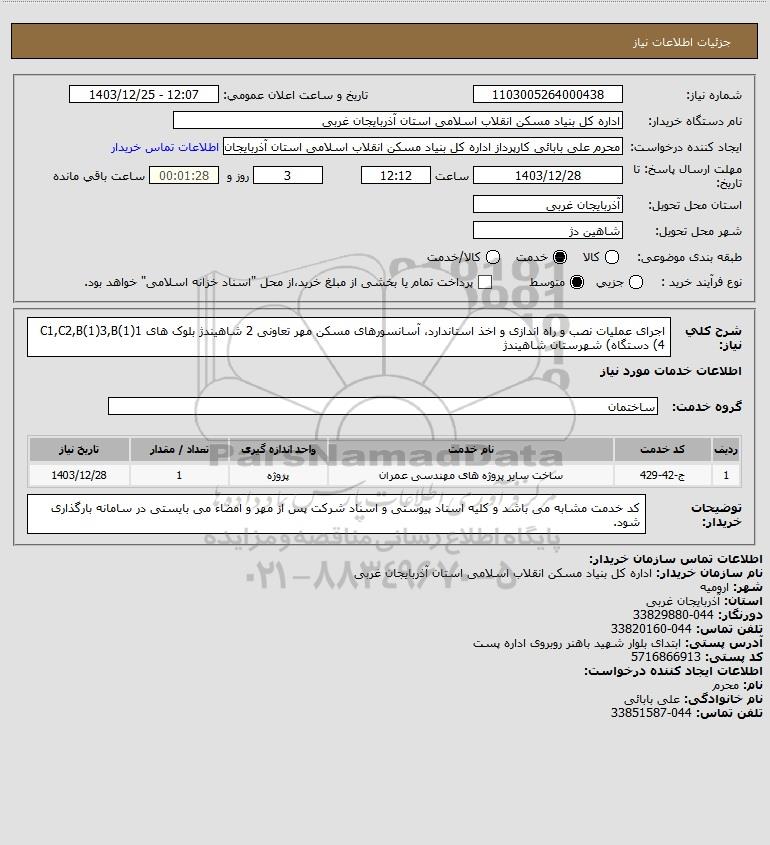Click the unit cell پروژه
This screenshot has width=770, height=845.
[278, 475]
